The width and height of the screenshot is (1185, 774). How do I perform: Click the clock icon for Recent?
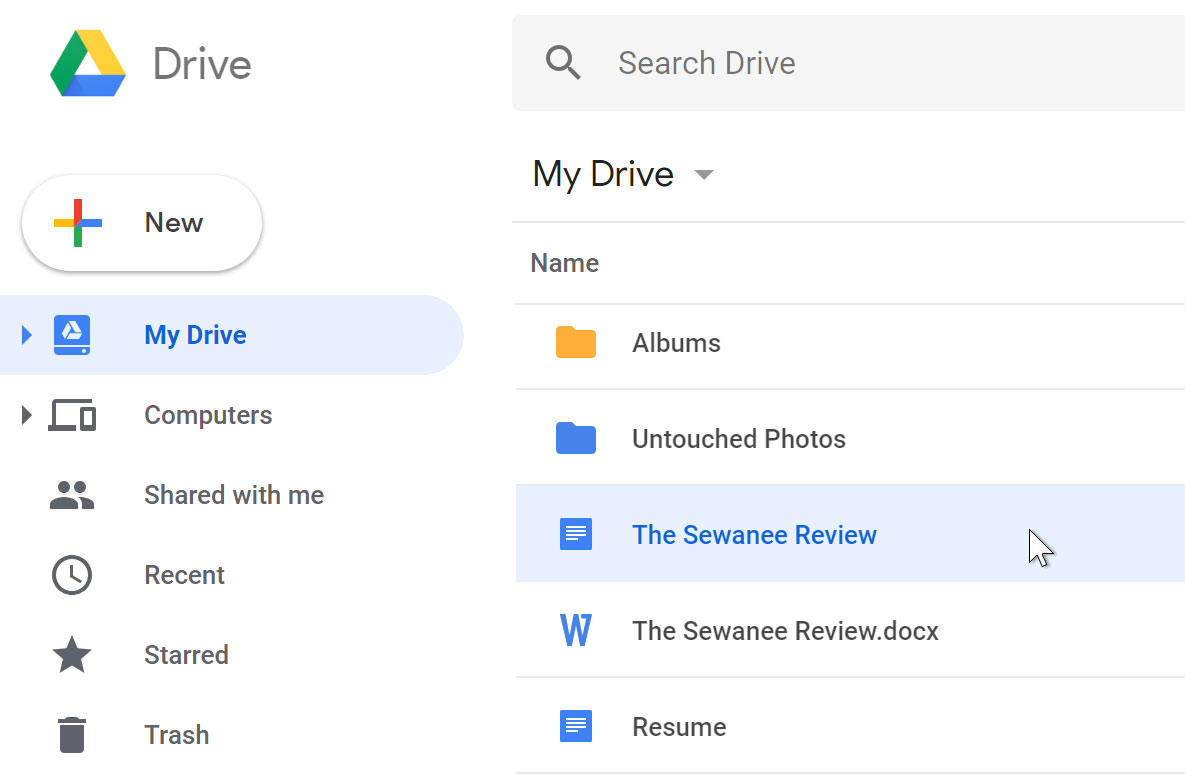[x=71, y=575]
